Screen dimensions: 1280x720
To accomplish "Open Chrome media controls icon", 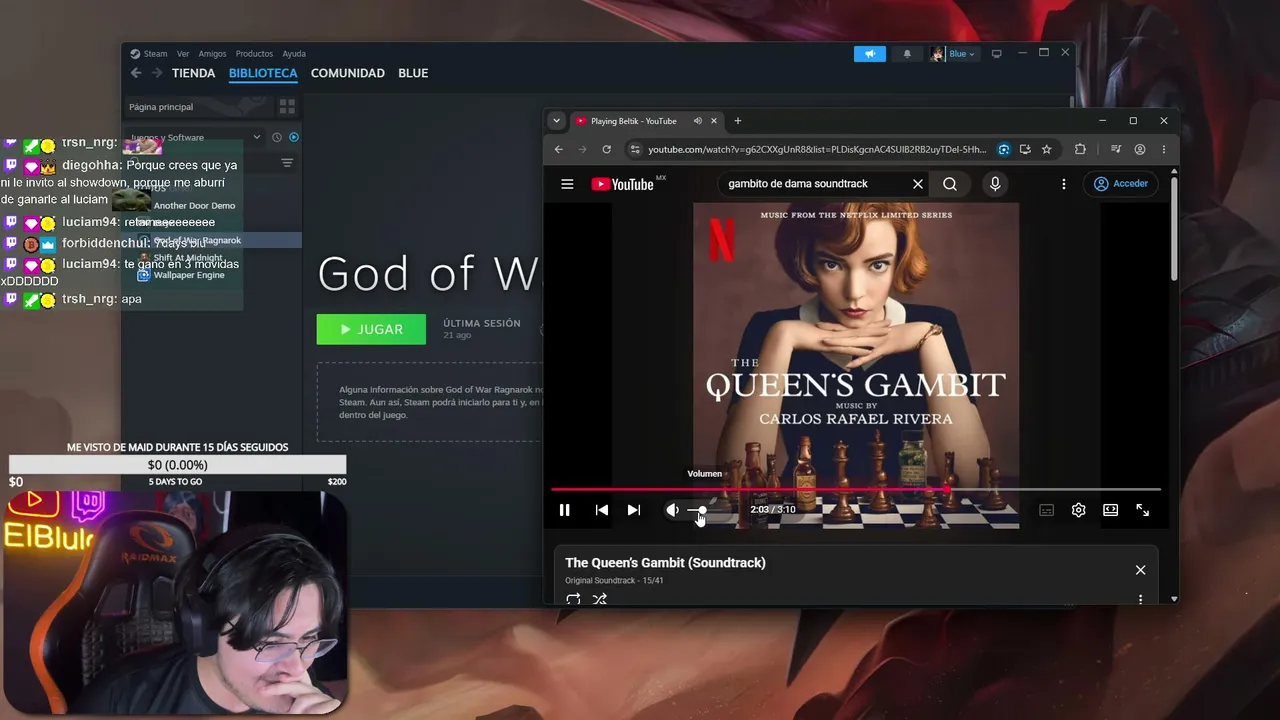I will [1116, 149].
